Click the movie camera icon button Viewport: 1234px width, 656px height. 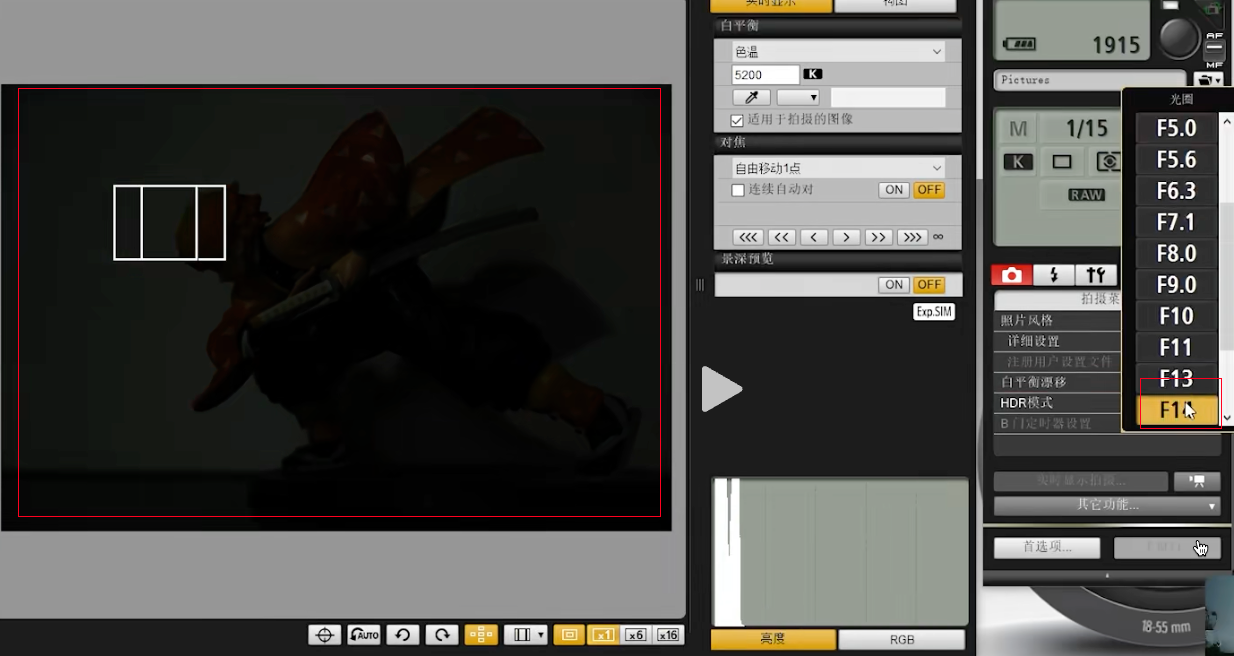click(1197, 481)
